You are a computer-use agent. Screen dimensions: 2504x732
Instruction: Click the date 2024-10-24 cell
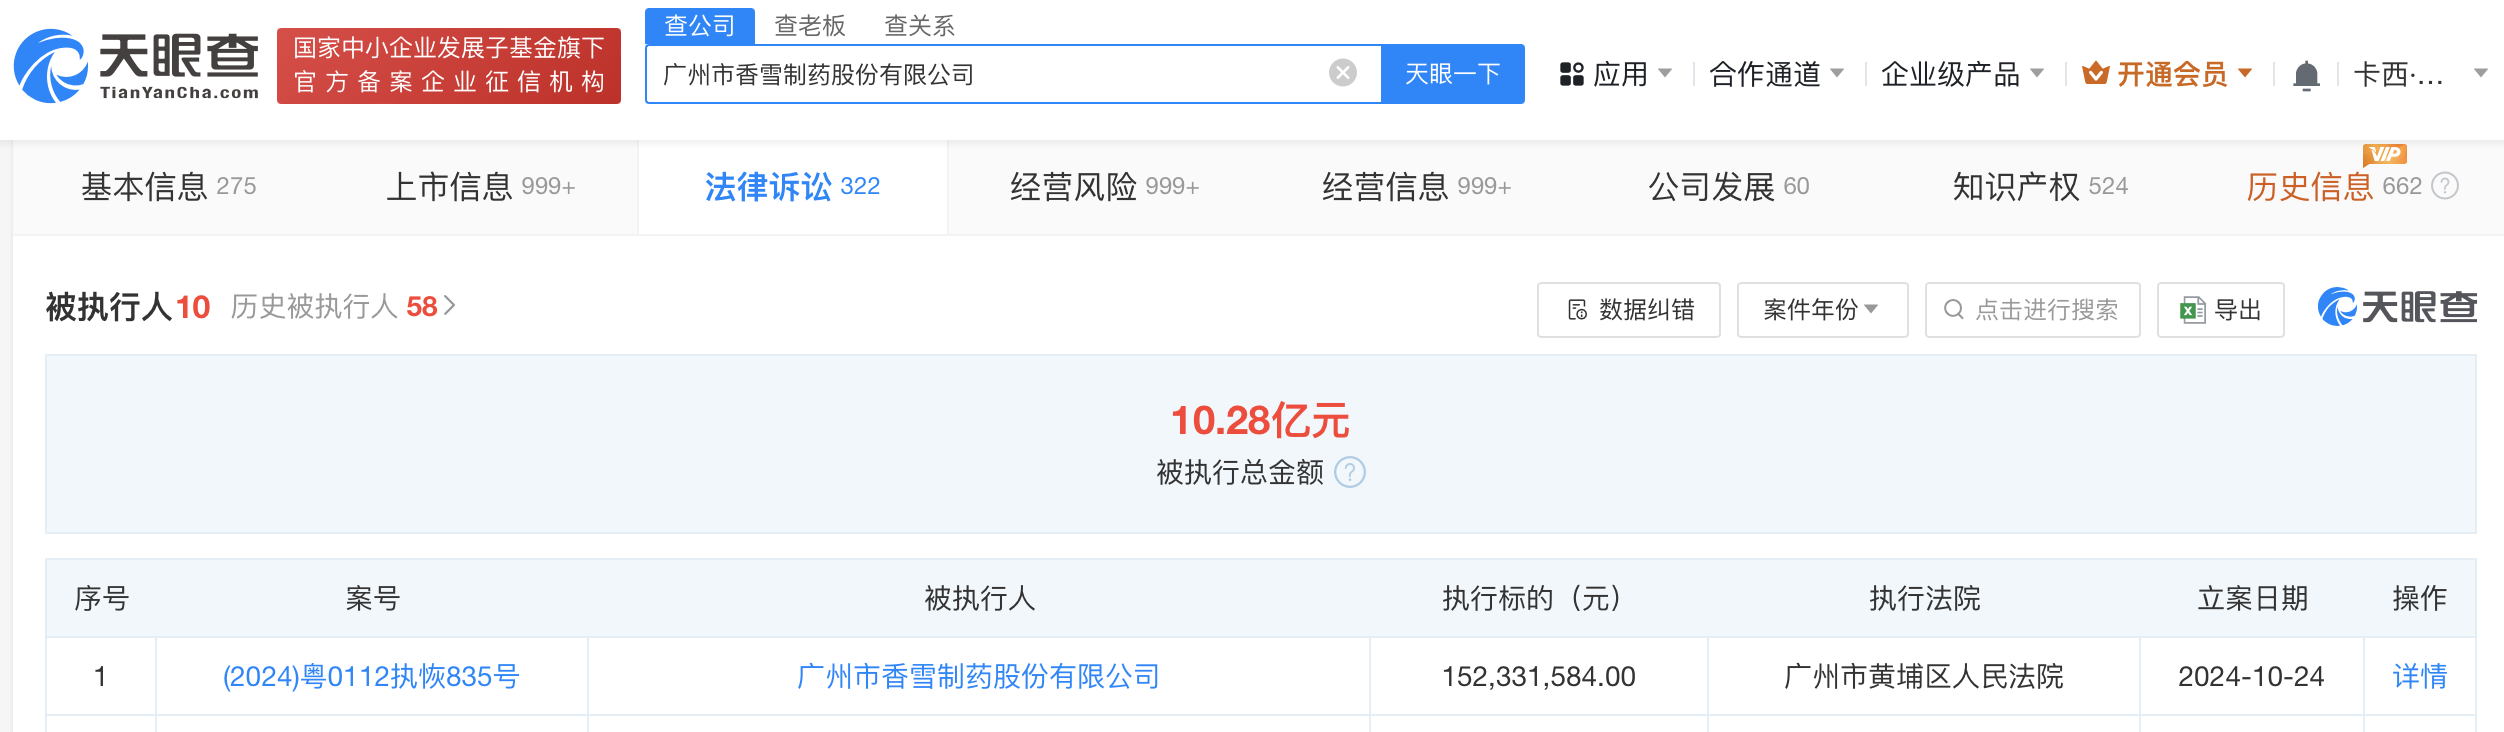click(x=2251, y=677)
